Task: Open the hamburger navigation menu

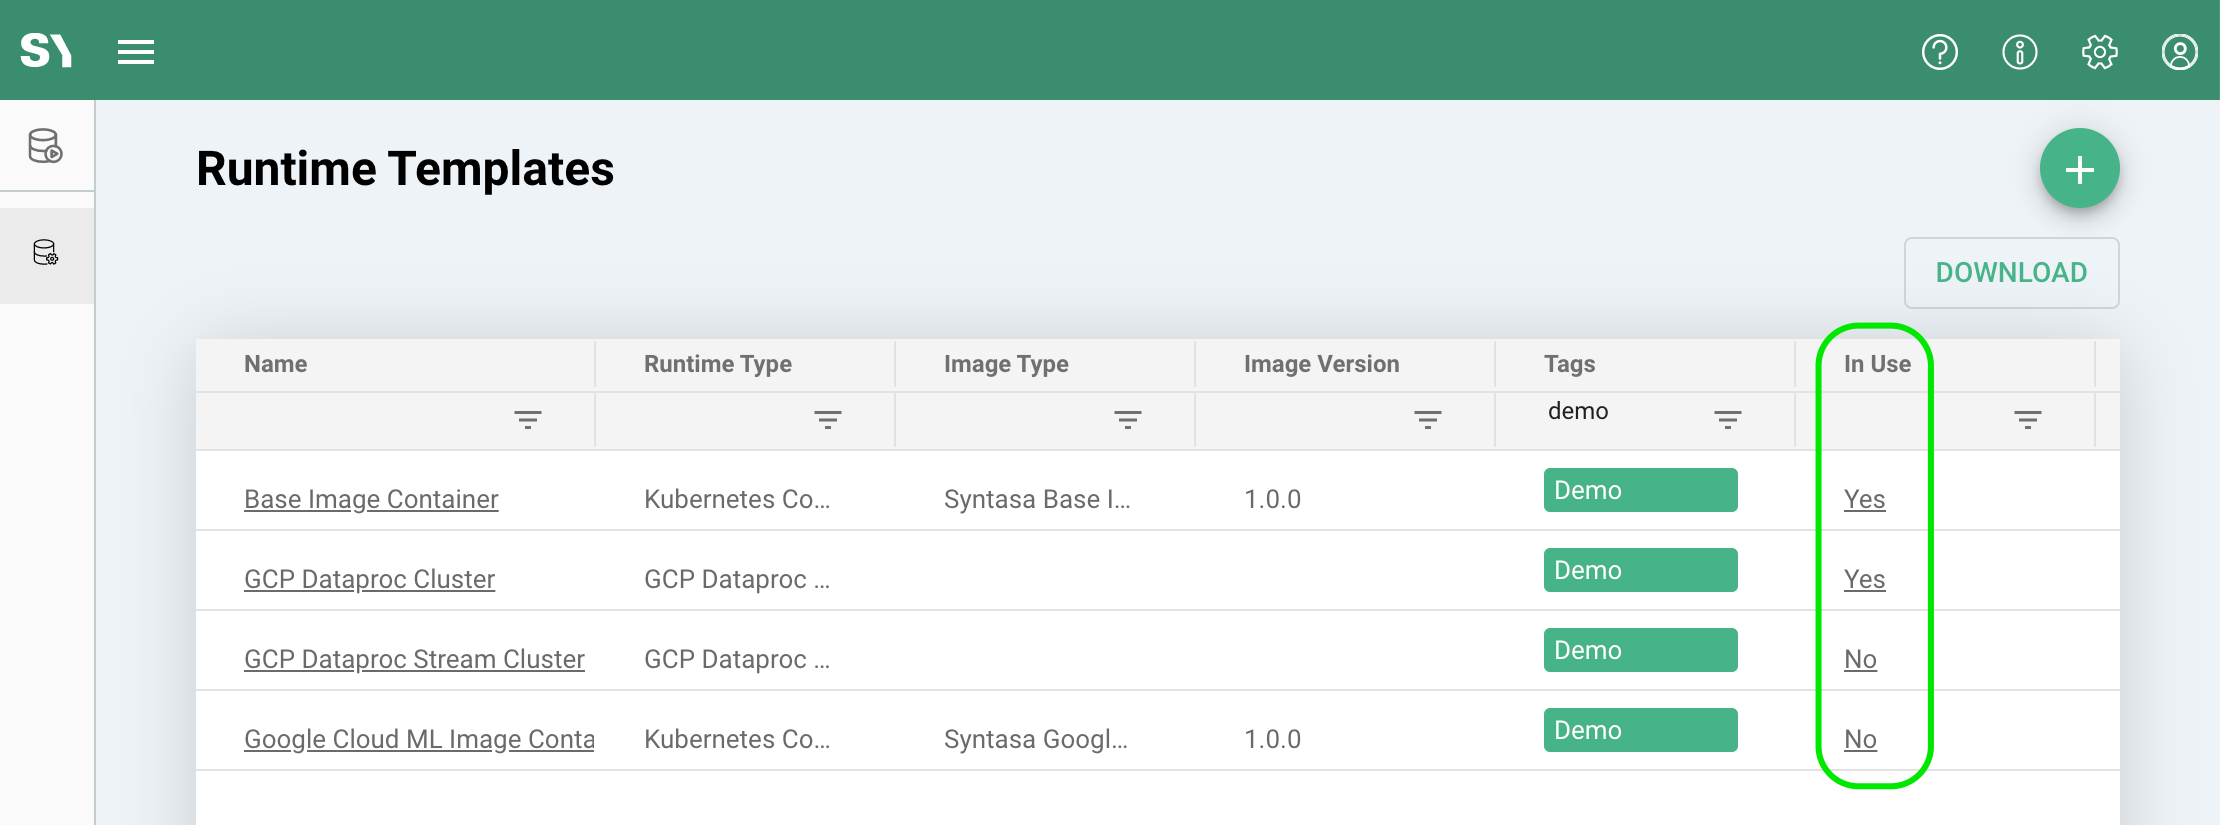Action: click(136, 52)
